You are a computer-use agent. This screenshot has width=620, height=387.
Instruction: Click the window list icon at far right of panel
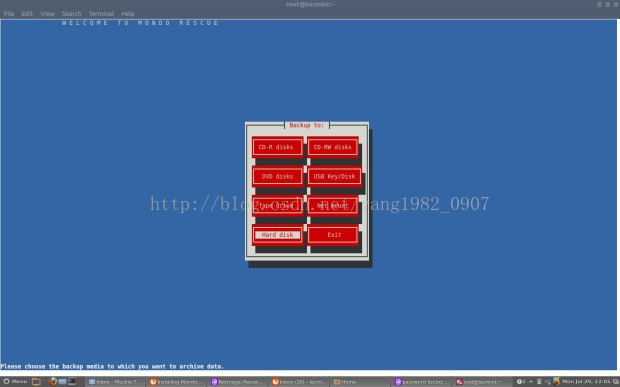pos(615,381)
